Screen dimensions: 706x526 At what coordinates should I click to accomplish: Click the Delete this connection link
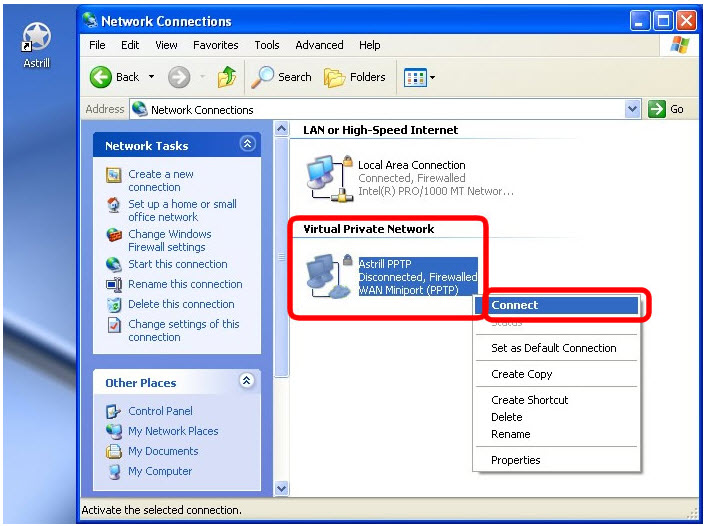(181, 304)
